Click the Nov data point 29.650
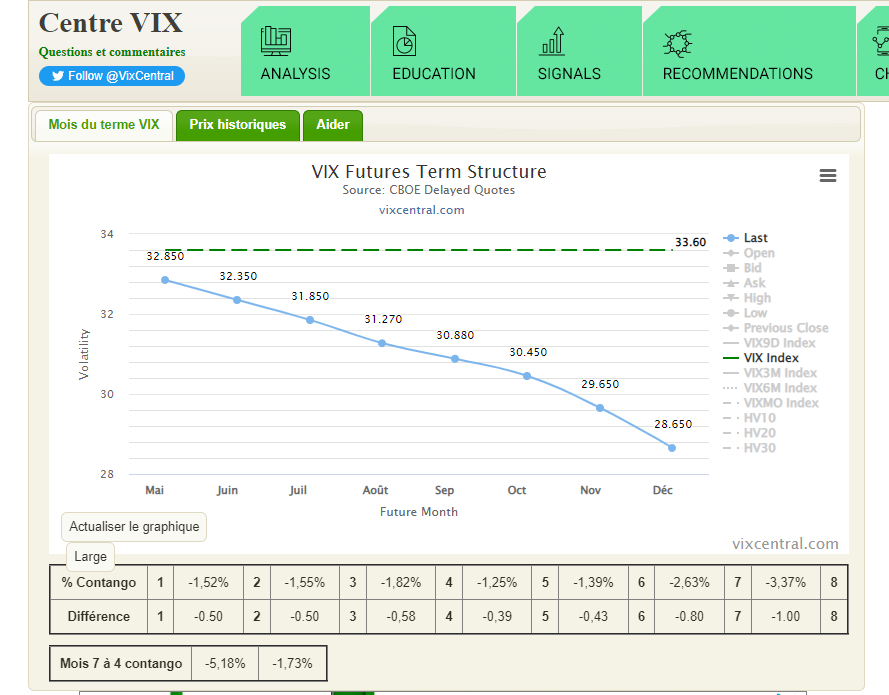Screen dimensions: 889x695 pyautogui.click(x=600, y=408)
